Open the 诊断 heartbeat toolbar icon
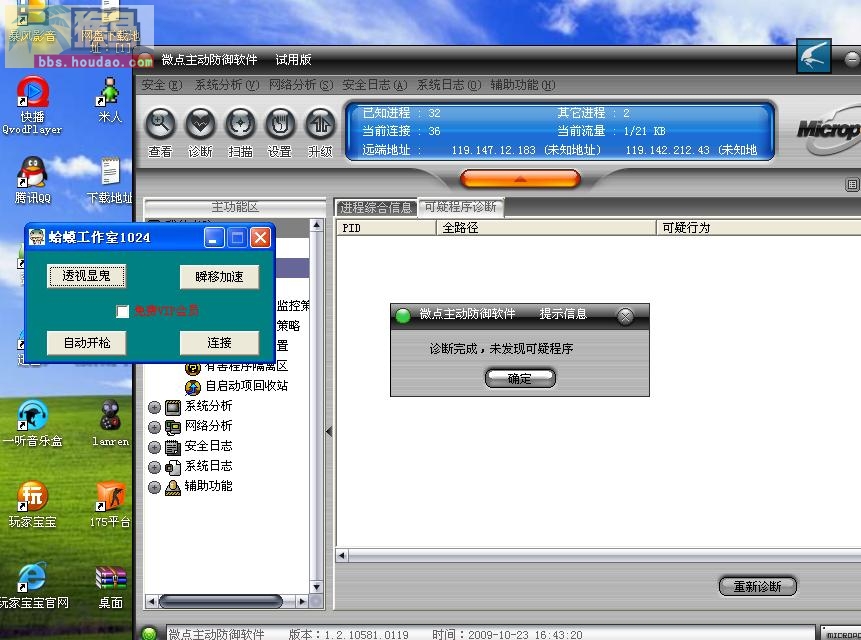 tap(200, 123)
